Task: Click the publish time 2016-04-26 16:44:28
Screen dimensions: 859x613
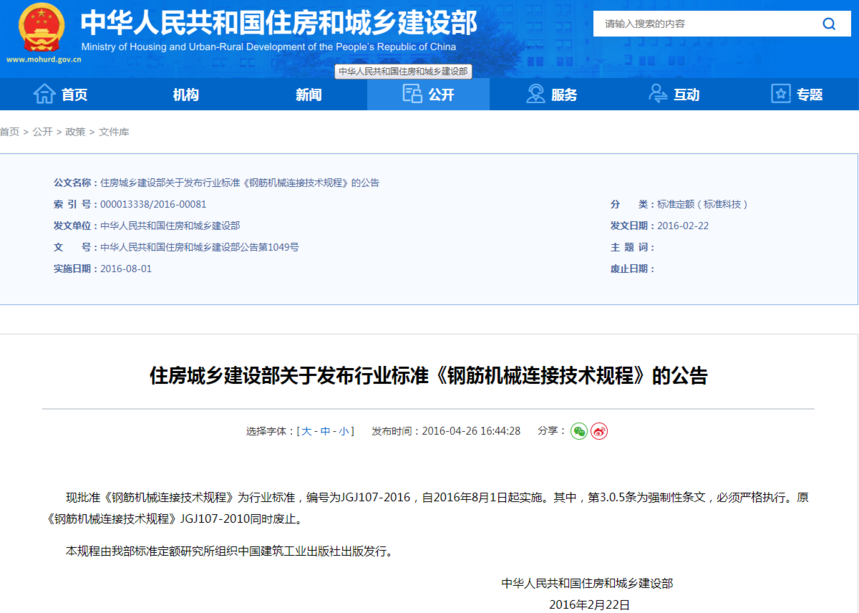Action: (x=471, y=431)
